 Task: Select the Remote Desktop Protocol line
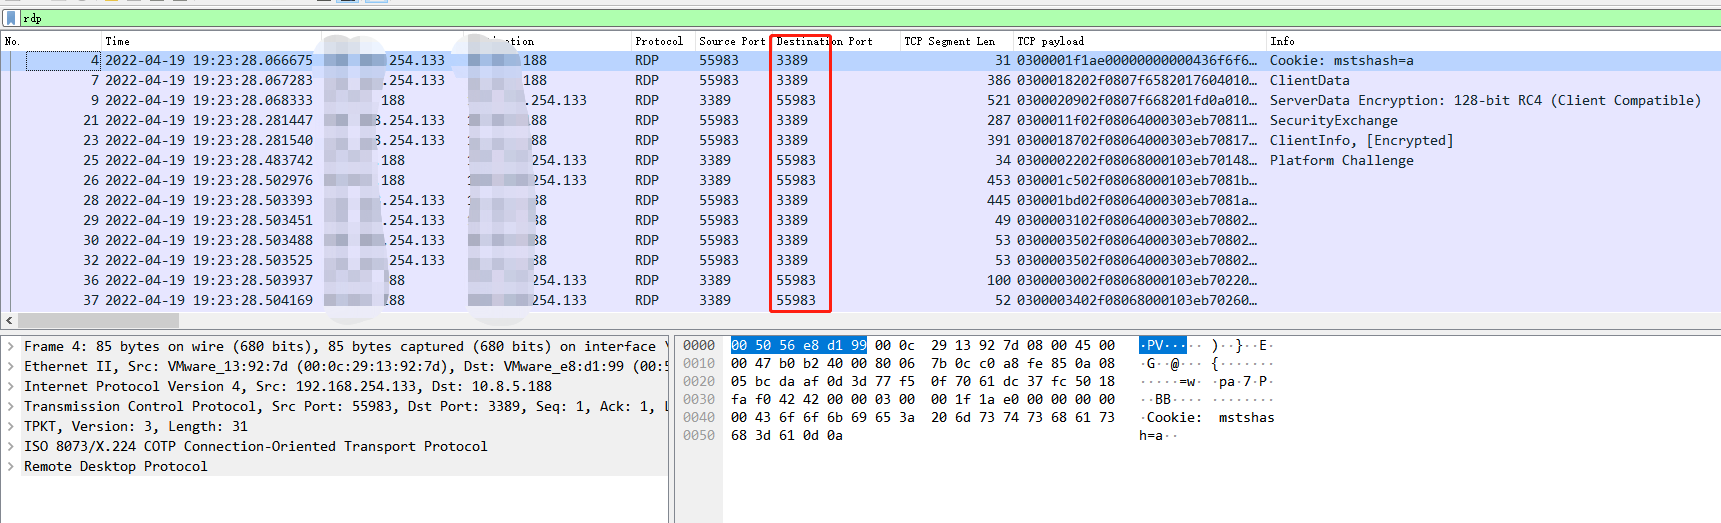coord(115,467)
